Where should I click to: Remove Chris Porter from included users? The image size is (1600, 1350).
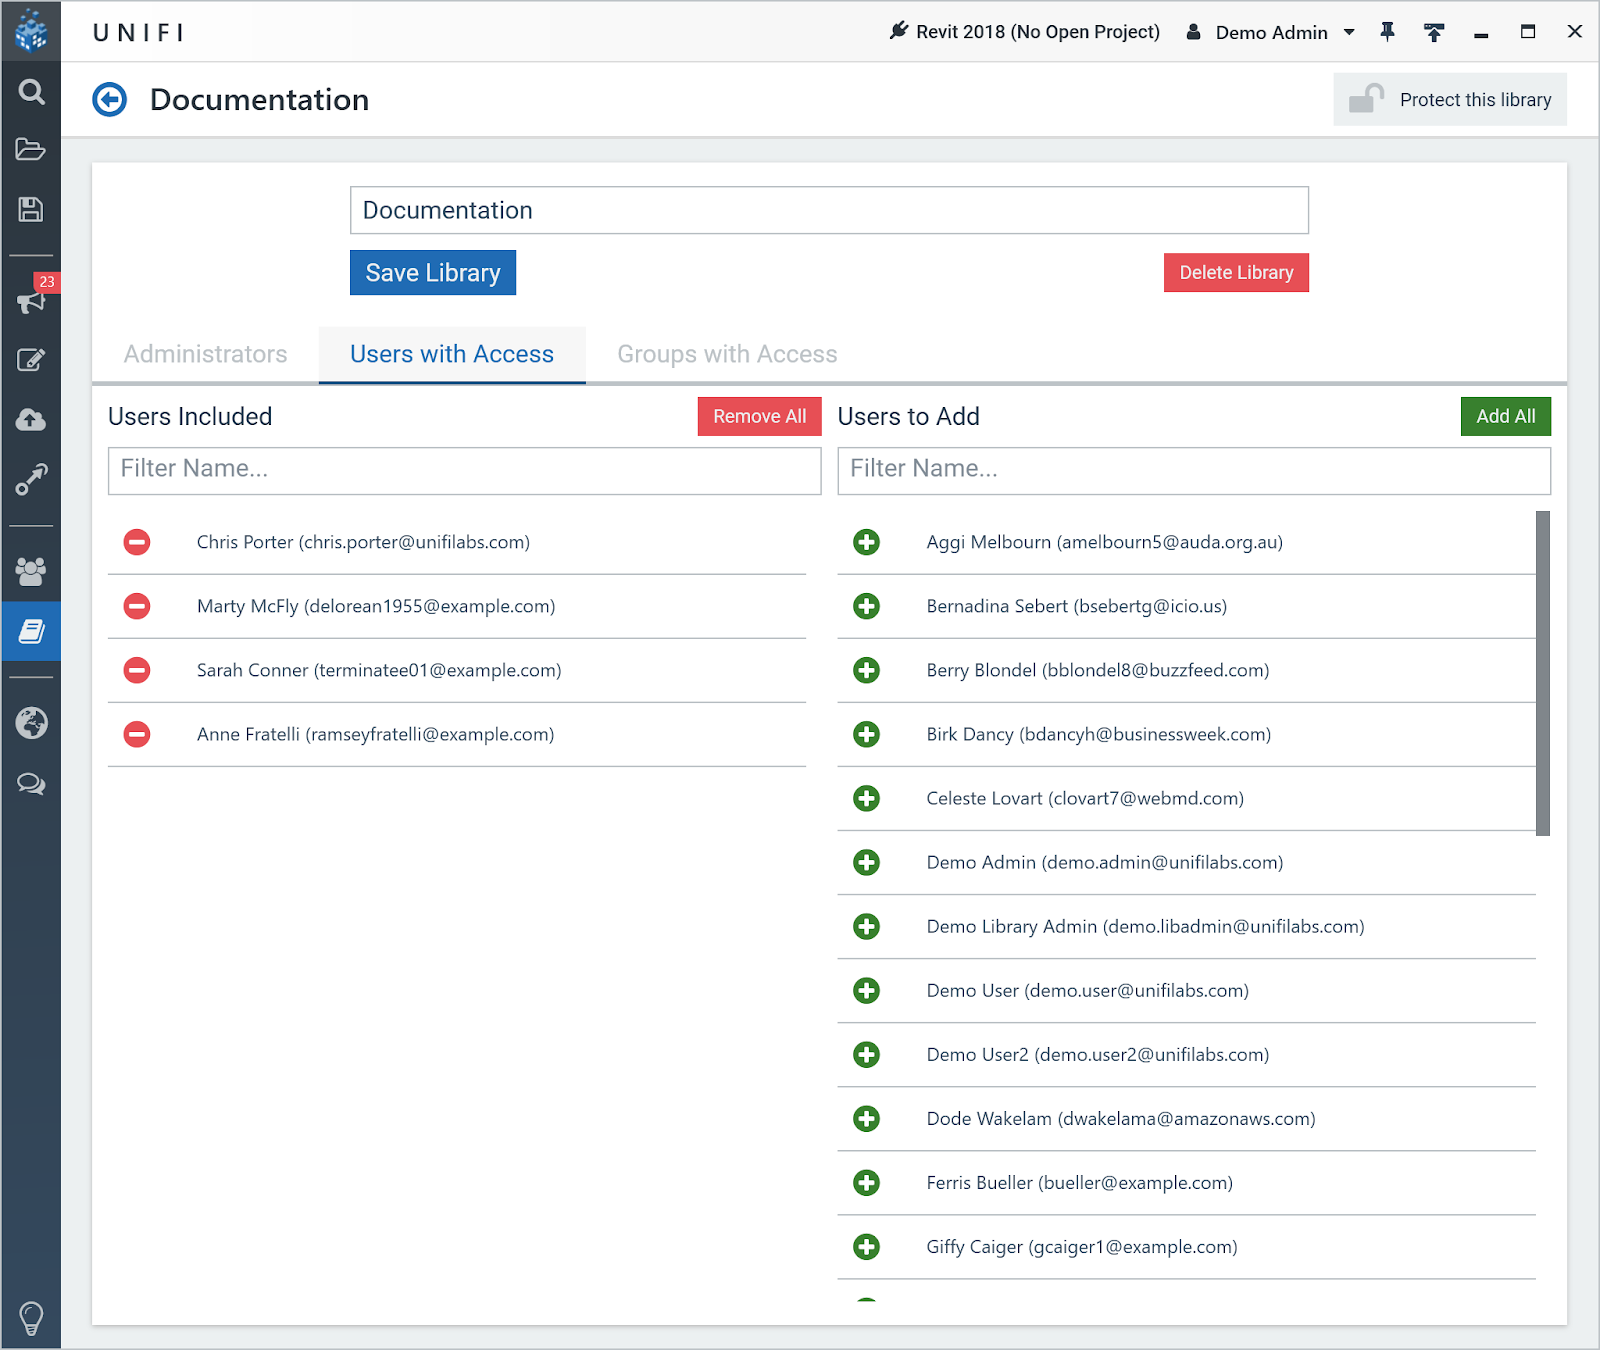(137, 542)
